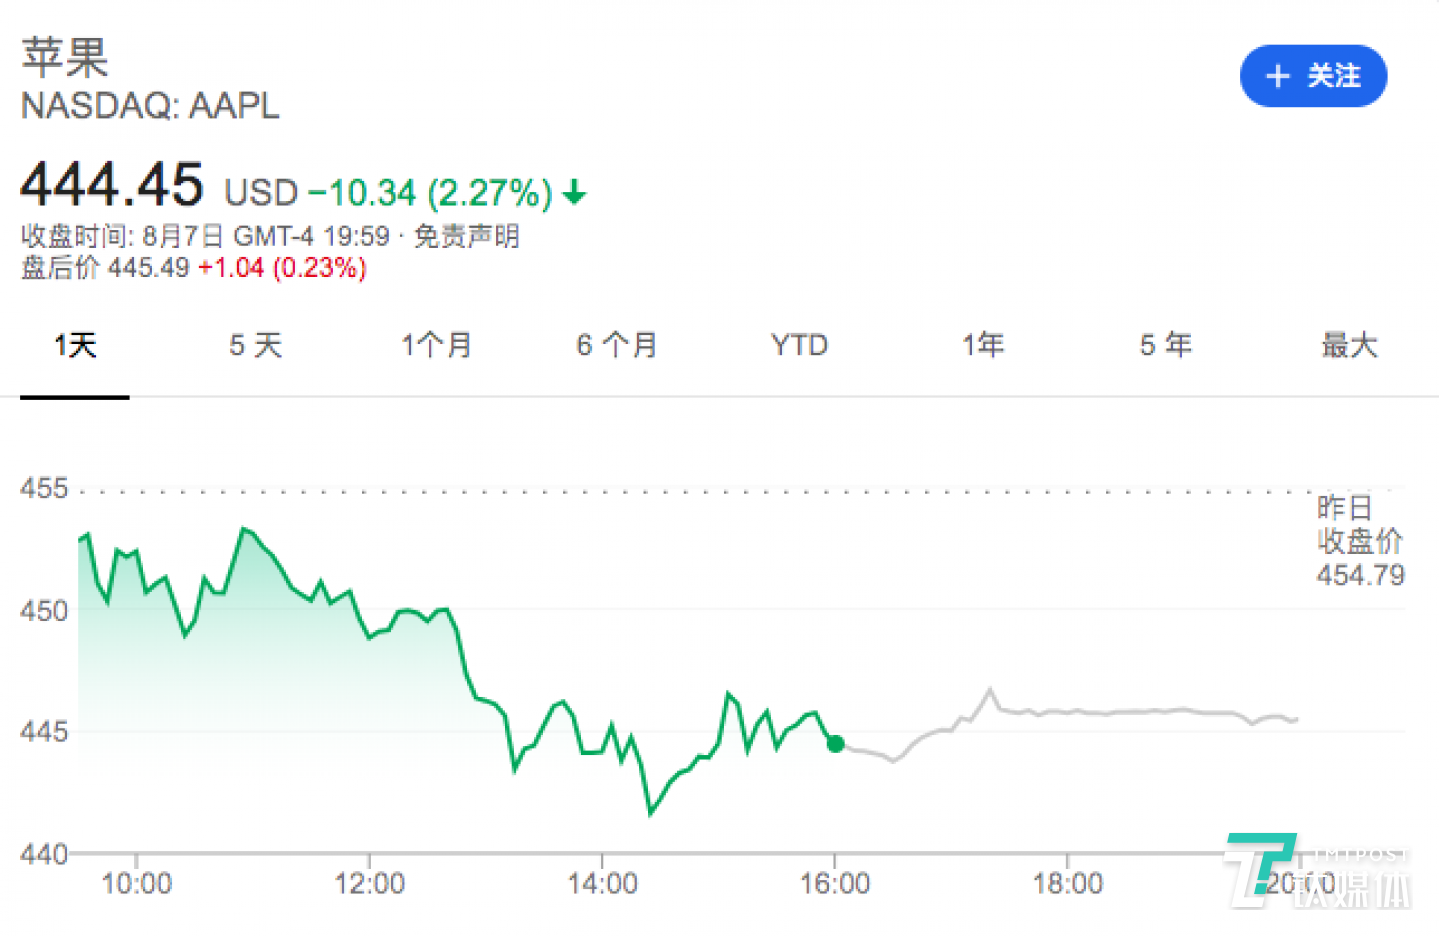Select the YTD range tab
This screenshot has height=936, width=1439.
coord(799,346)
